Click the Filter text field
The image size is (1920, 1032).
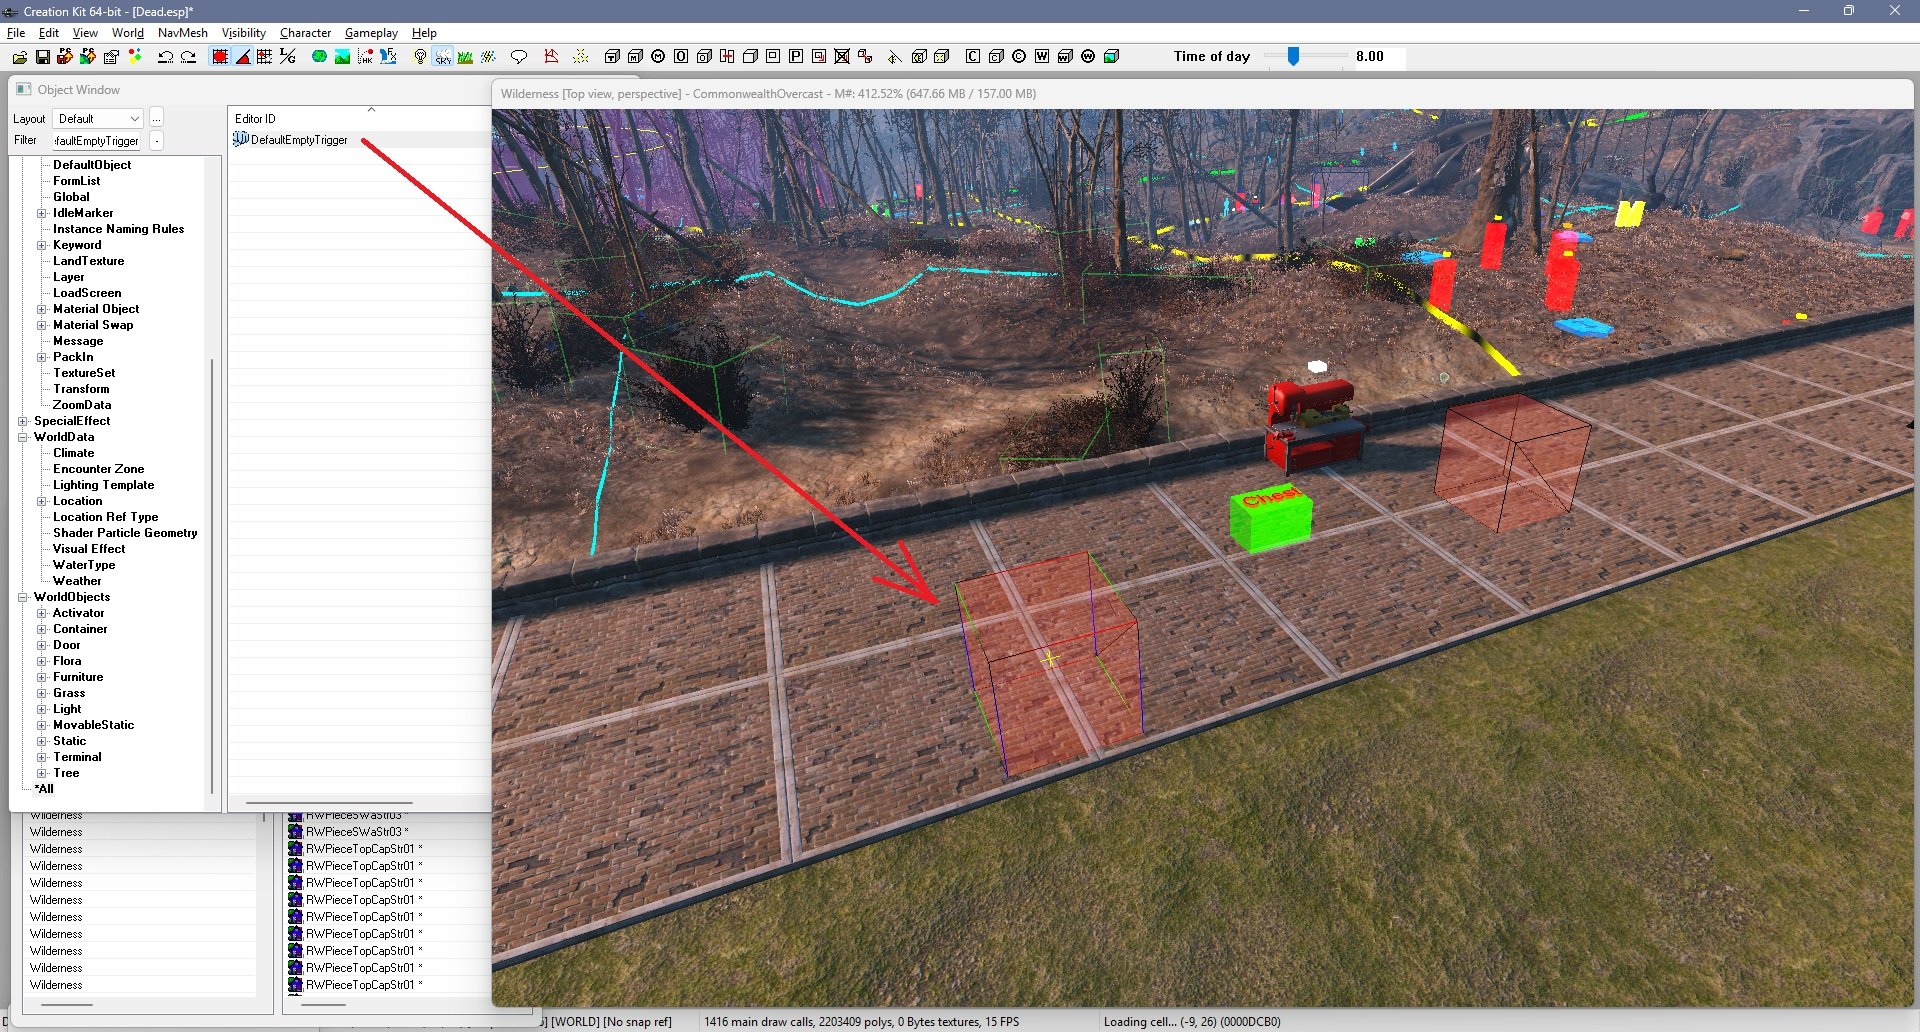(97, 141)
